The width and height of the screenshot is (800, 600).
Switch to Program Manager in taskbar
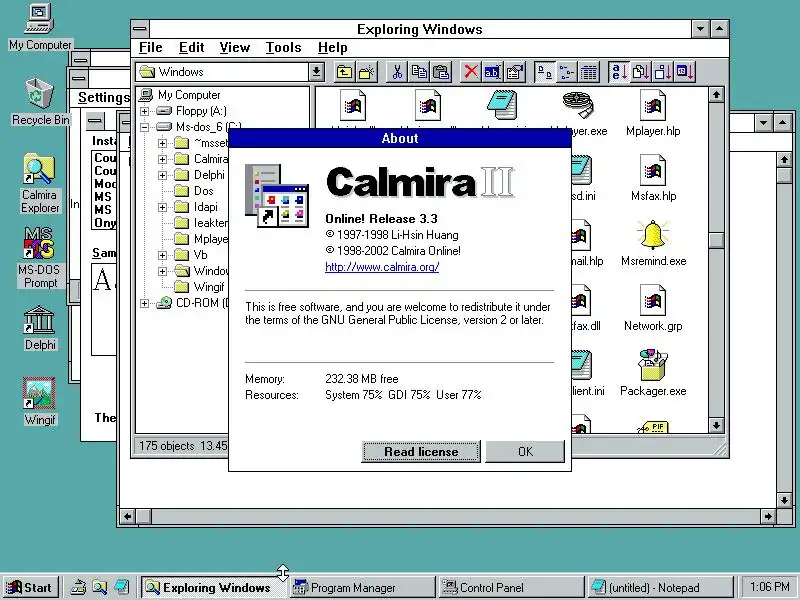click(362, 588)
